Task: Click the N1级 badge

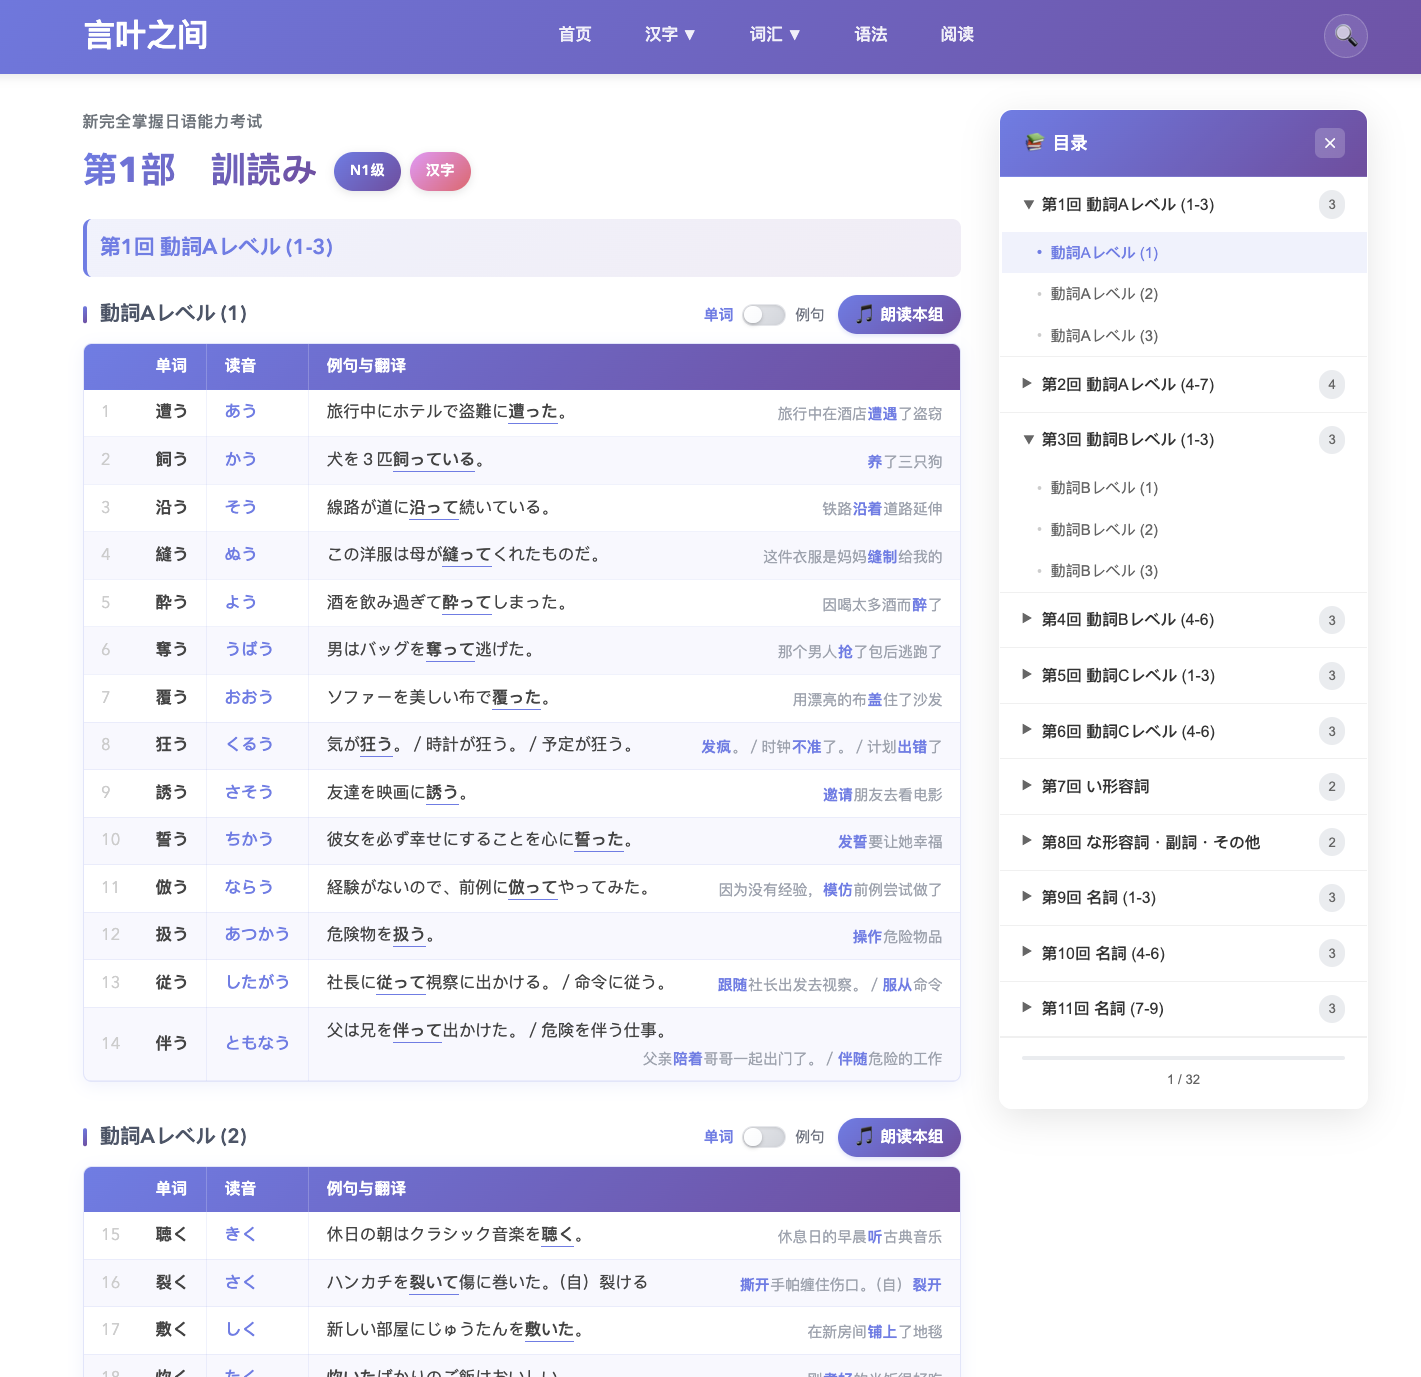Action: pyautogui.click(x=367, y=171)
